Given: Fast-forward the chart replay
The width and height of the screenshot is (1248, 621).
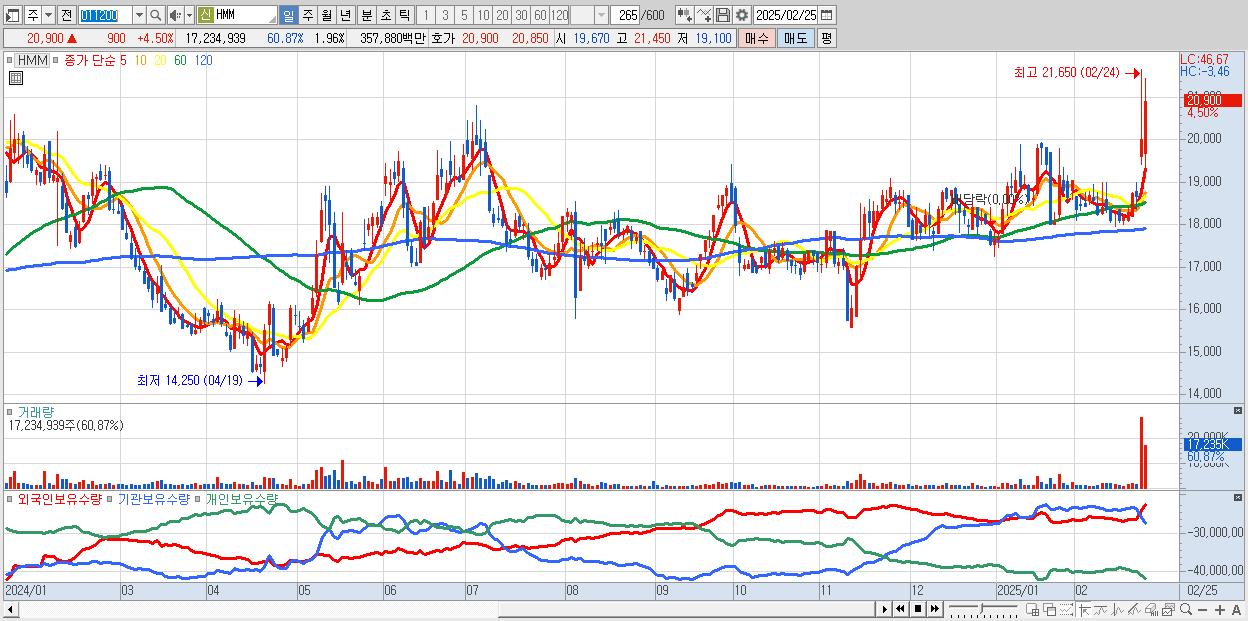Looking at the screenshot, I should [x=934, y=609].
